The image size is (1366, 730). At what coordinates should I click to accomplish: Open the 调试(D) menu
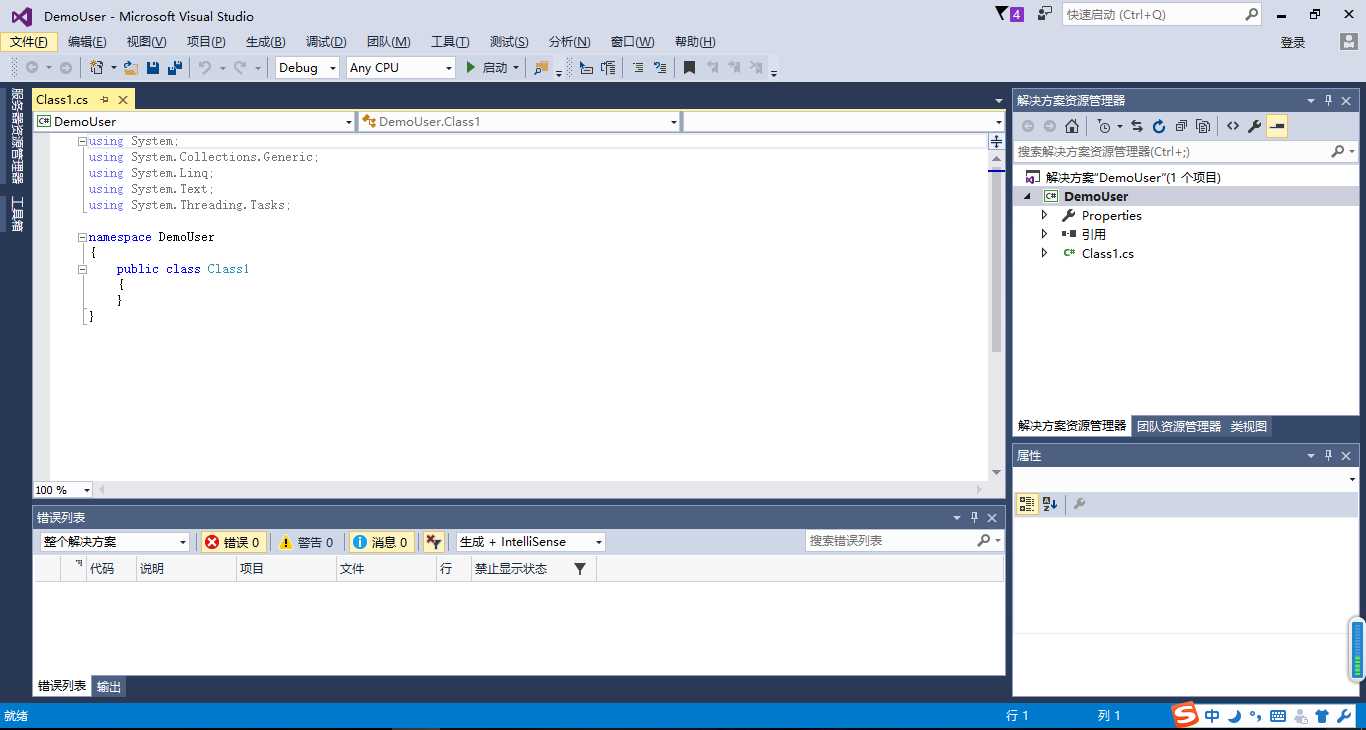pyautogui.click(x=326, y=42)
